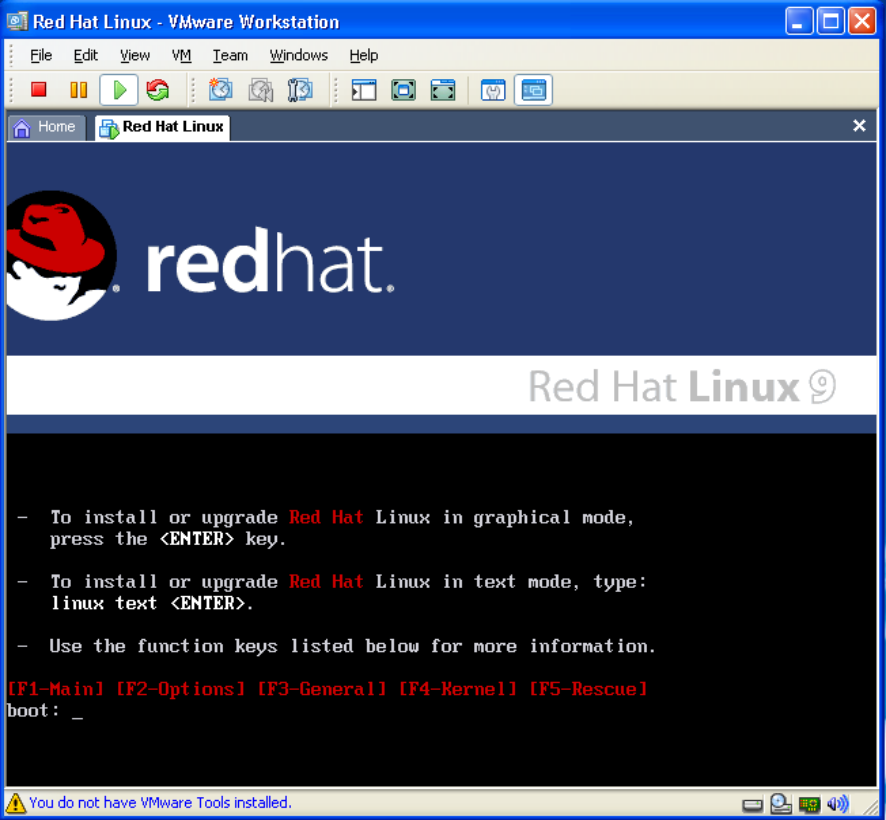The height and width of the screenshot is (820, 886).
Task: Click the sound device status icon
Action: point(838,803)
